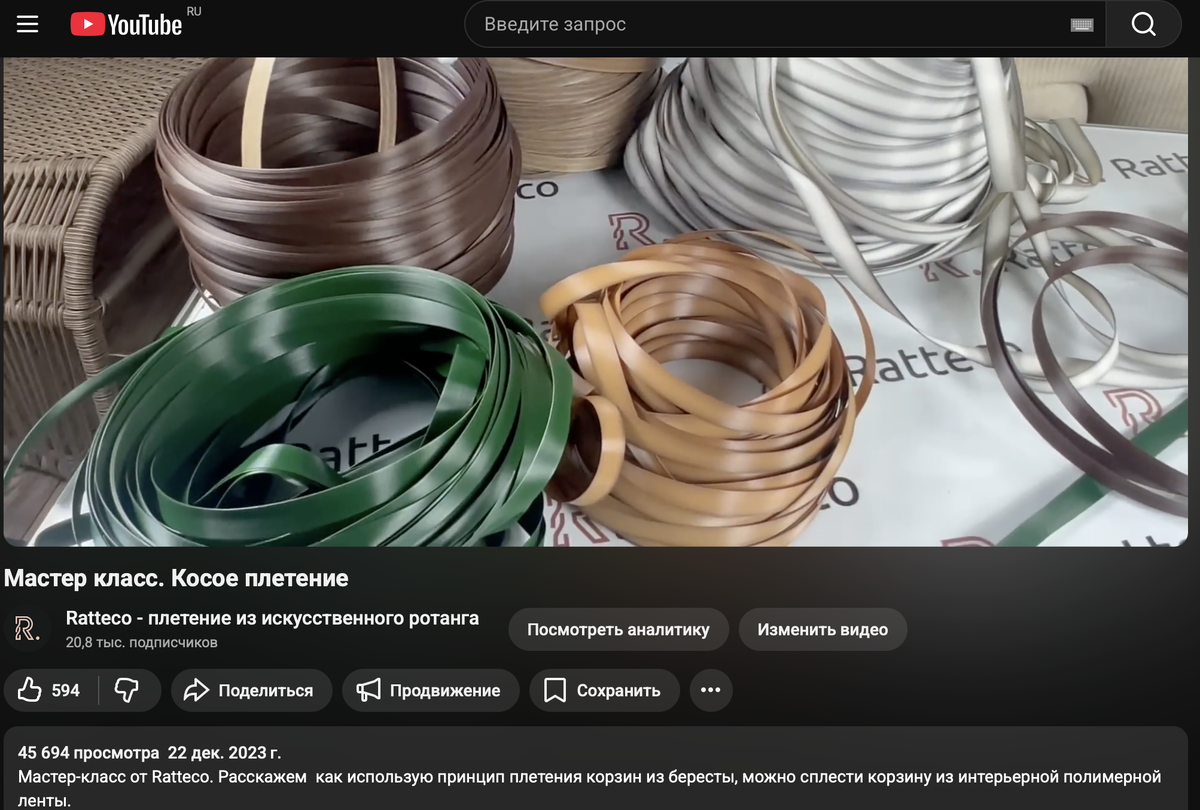Click 'Изменить видео' button

pyautogui.click(x=822, y=630)
